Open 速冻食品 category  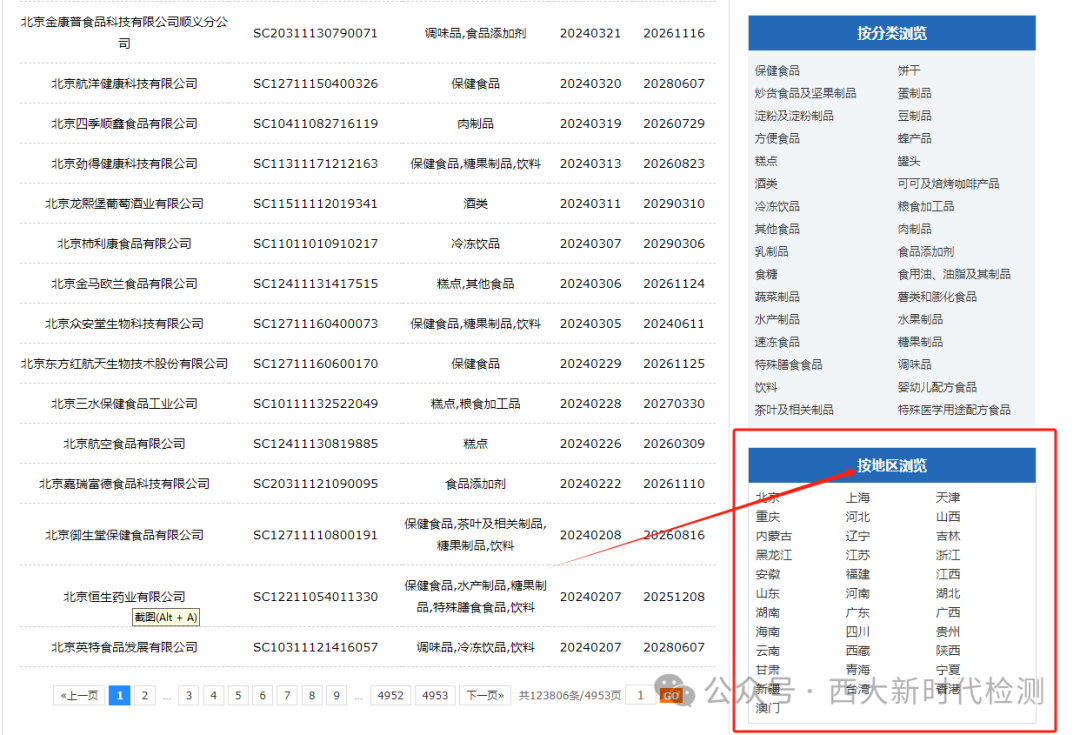(x=777, y=342)
